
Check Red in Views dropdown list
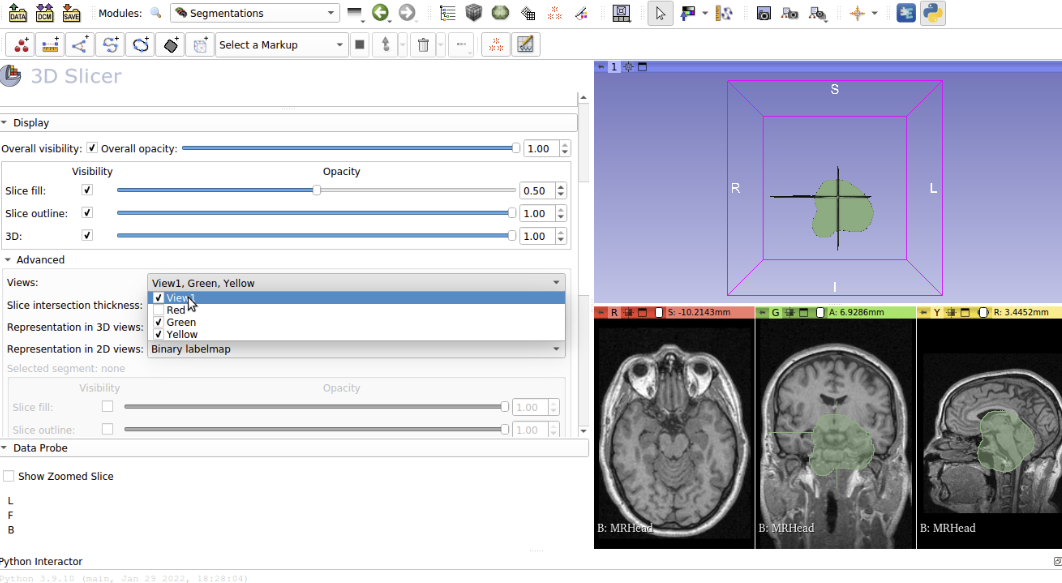(158, 310)
